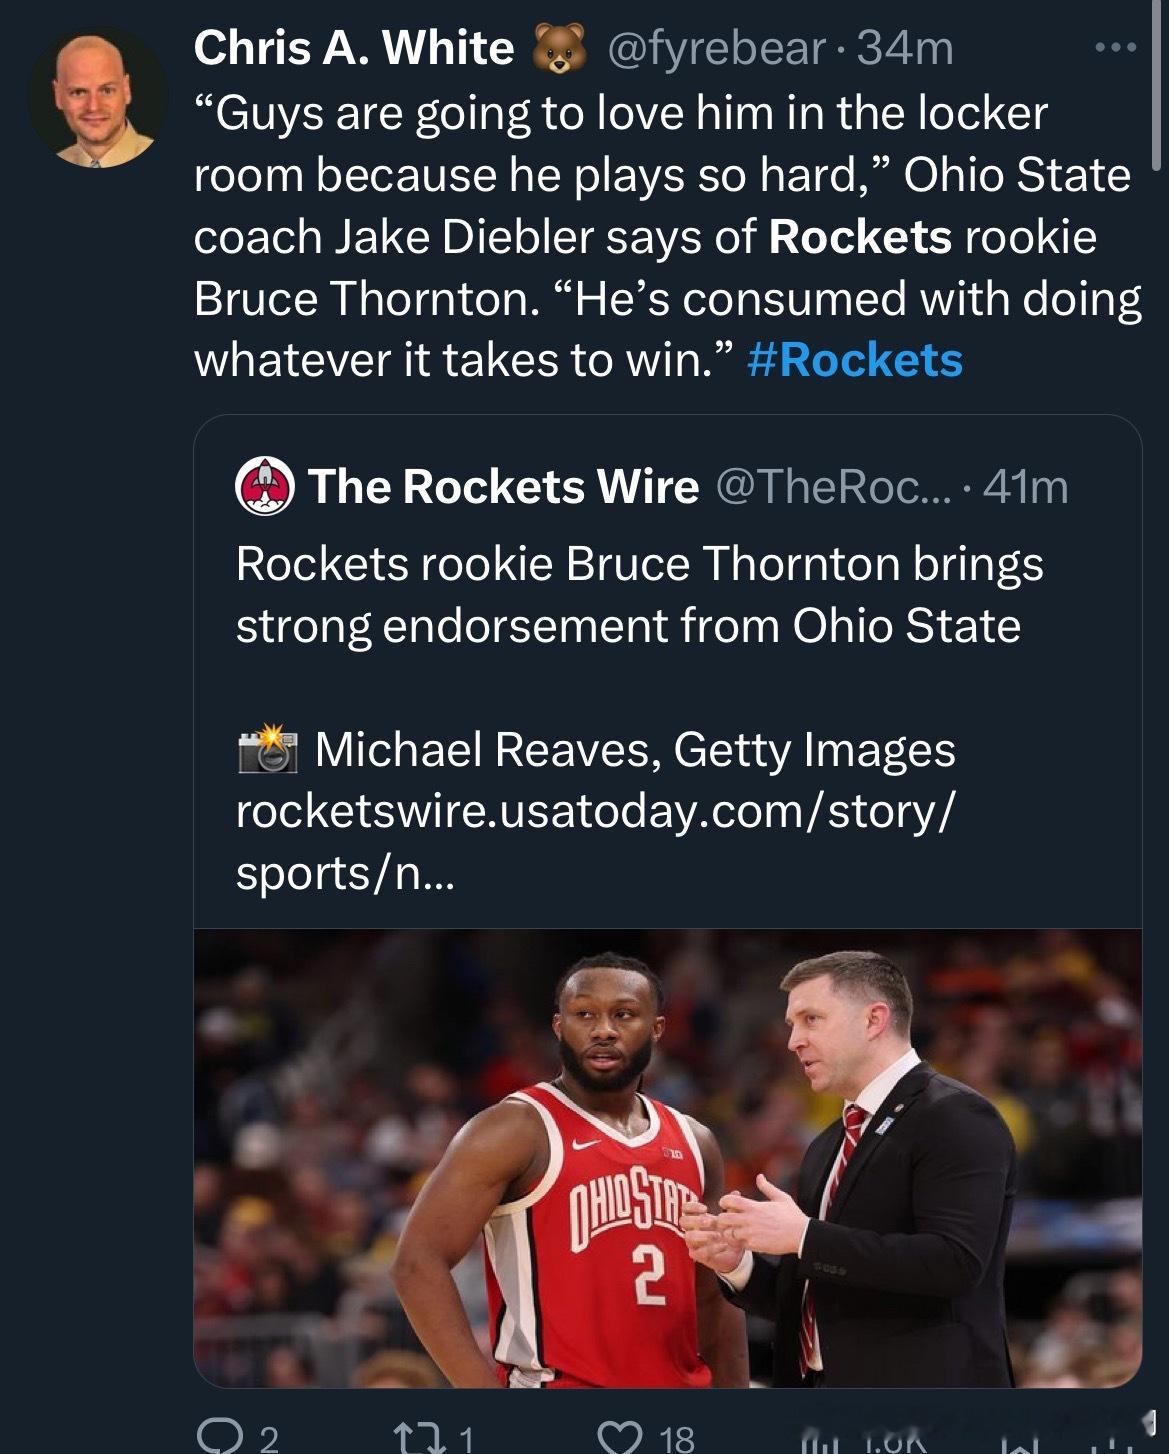
Task: Open @fyrebear handle link
Action: (716, 48)
